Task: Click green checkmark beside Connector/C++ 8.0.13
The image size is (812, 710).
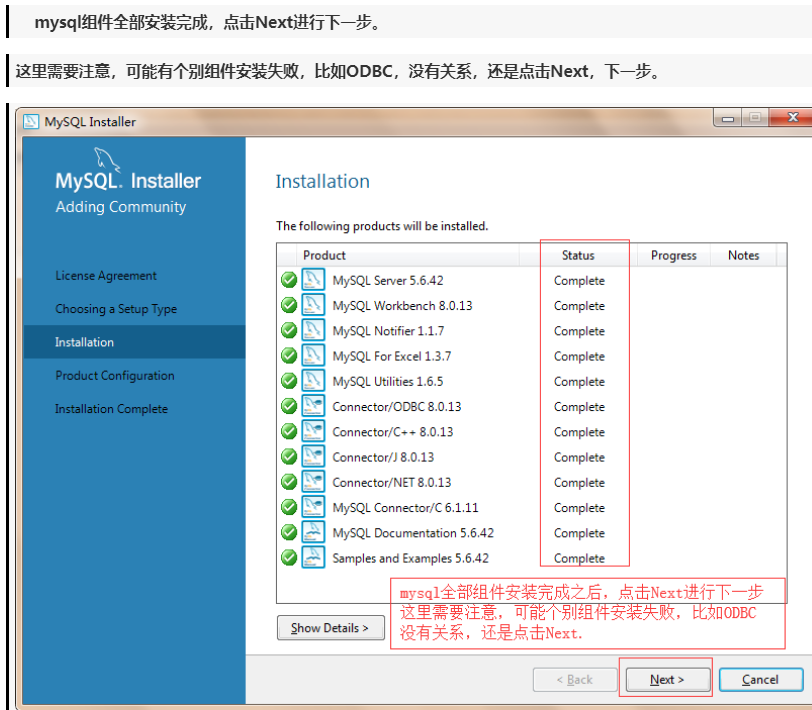Action: point(288,431)
